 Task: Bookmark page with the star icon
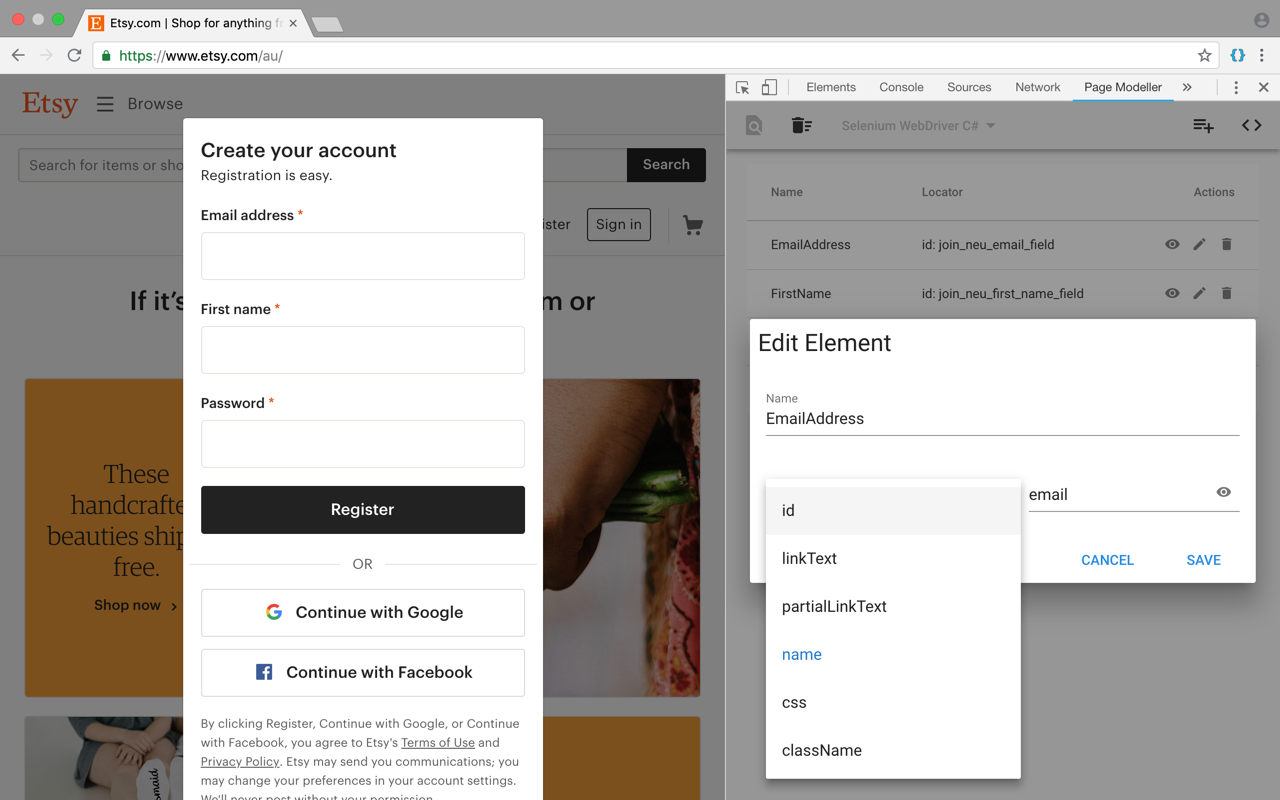(x=1204, y=56)
